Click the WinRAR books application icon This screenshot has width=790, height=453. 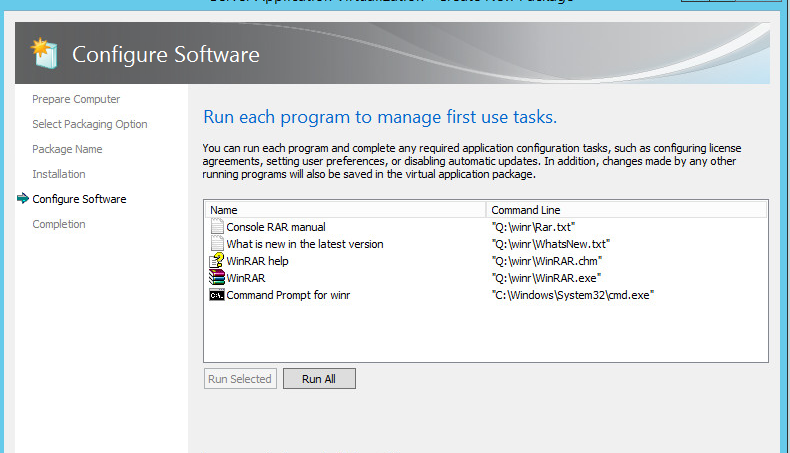pos(217,278)
